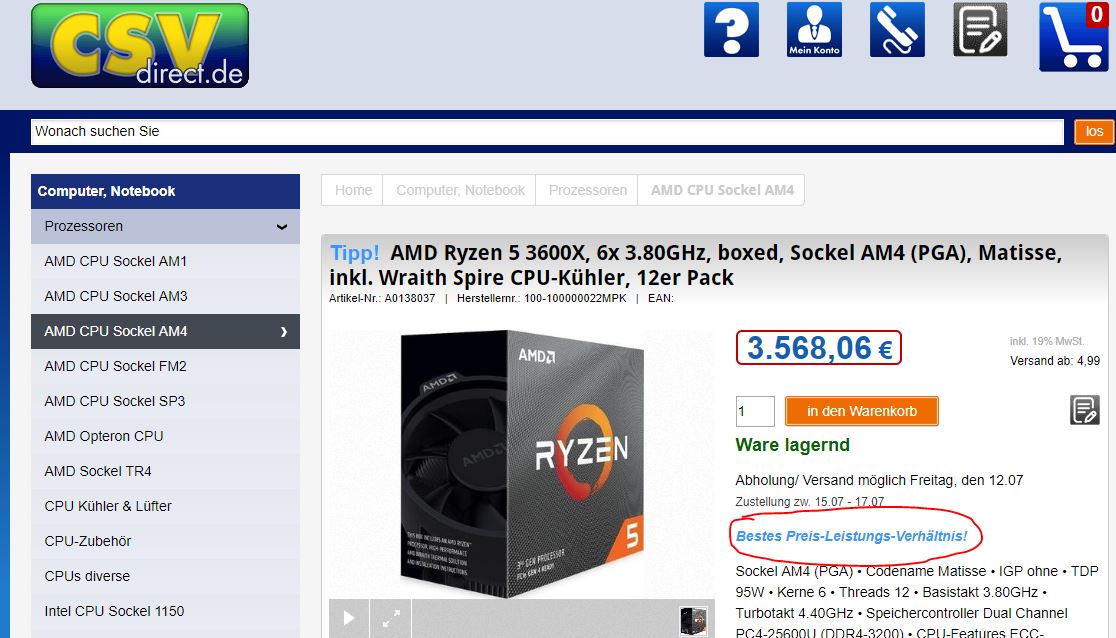Open Intel CPU Sockel 1150 category
Viewport: 1116px width, 638px height.
coord(165,611)
